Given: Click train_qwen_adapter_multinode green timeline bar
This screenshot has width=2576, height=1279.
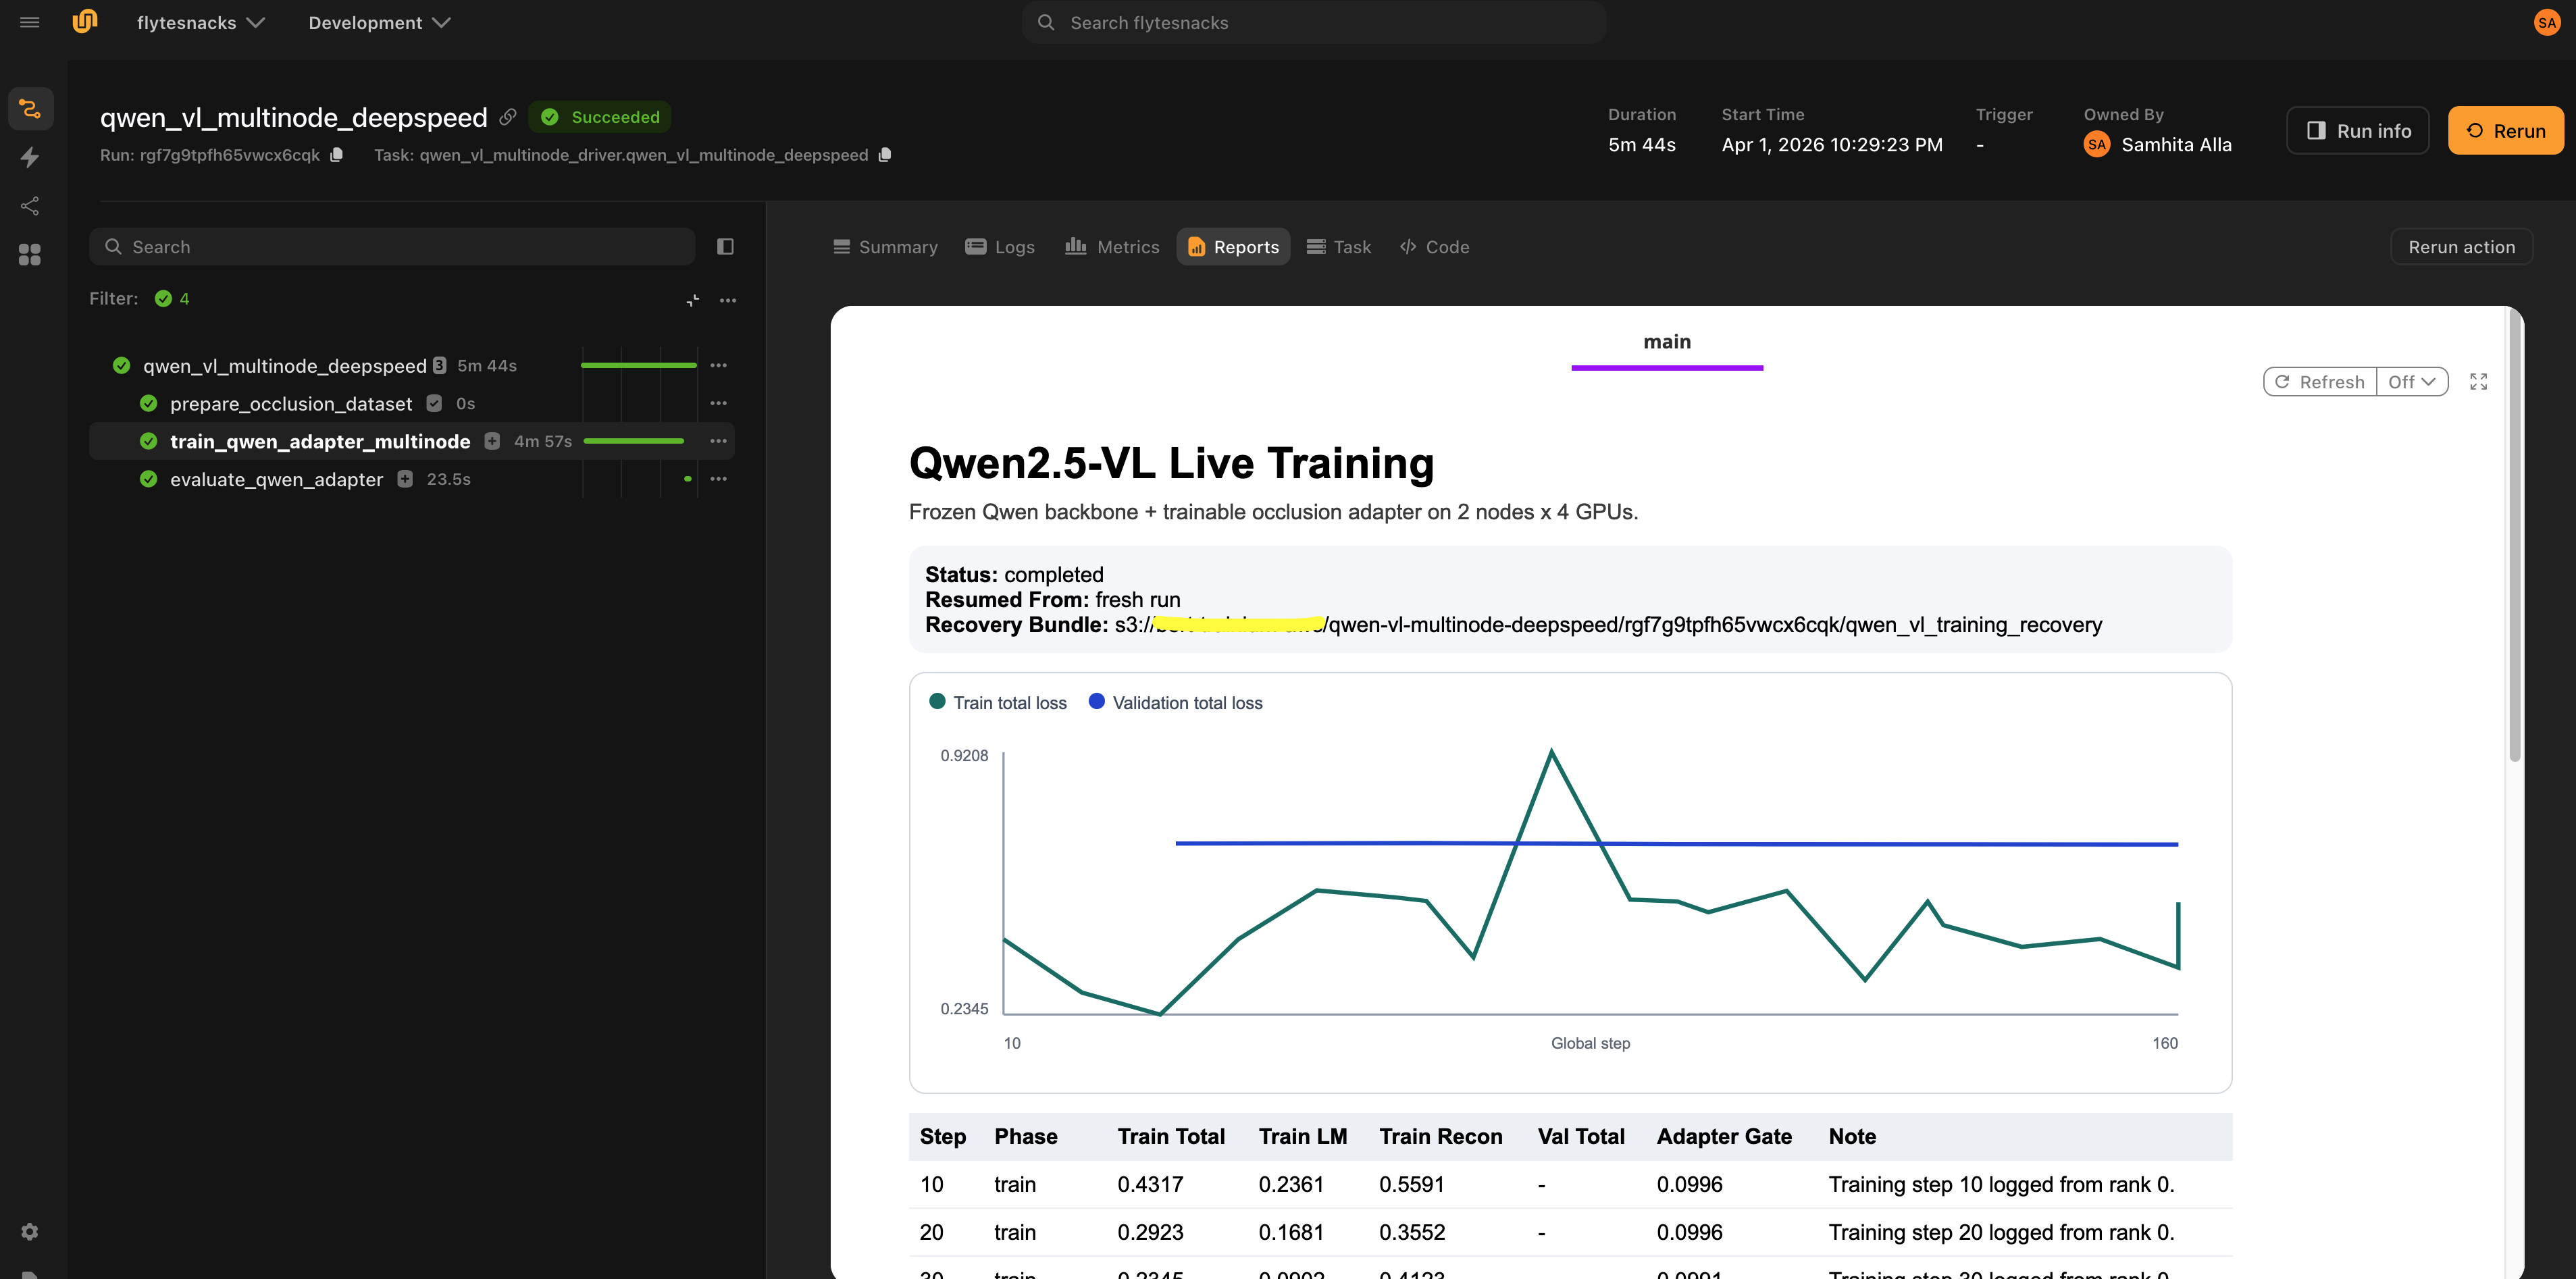Looking at the screenshot, I should coord(634,440).
